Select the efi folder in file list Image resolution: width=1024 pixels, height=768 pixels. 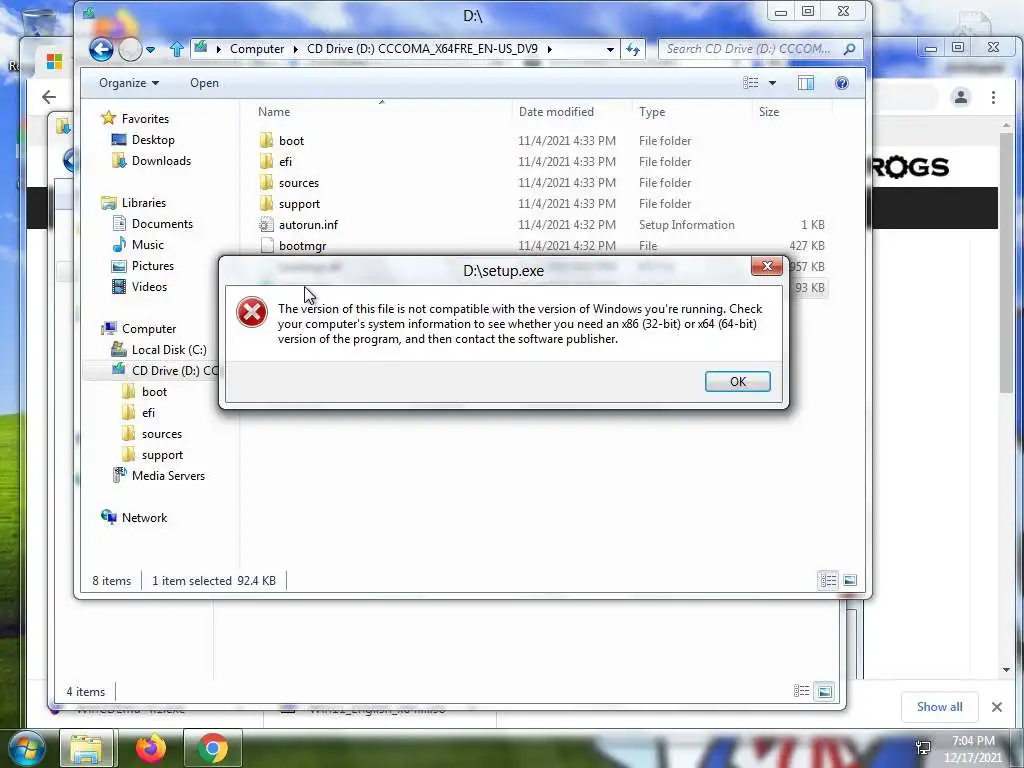point(285,161)
